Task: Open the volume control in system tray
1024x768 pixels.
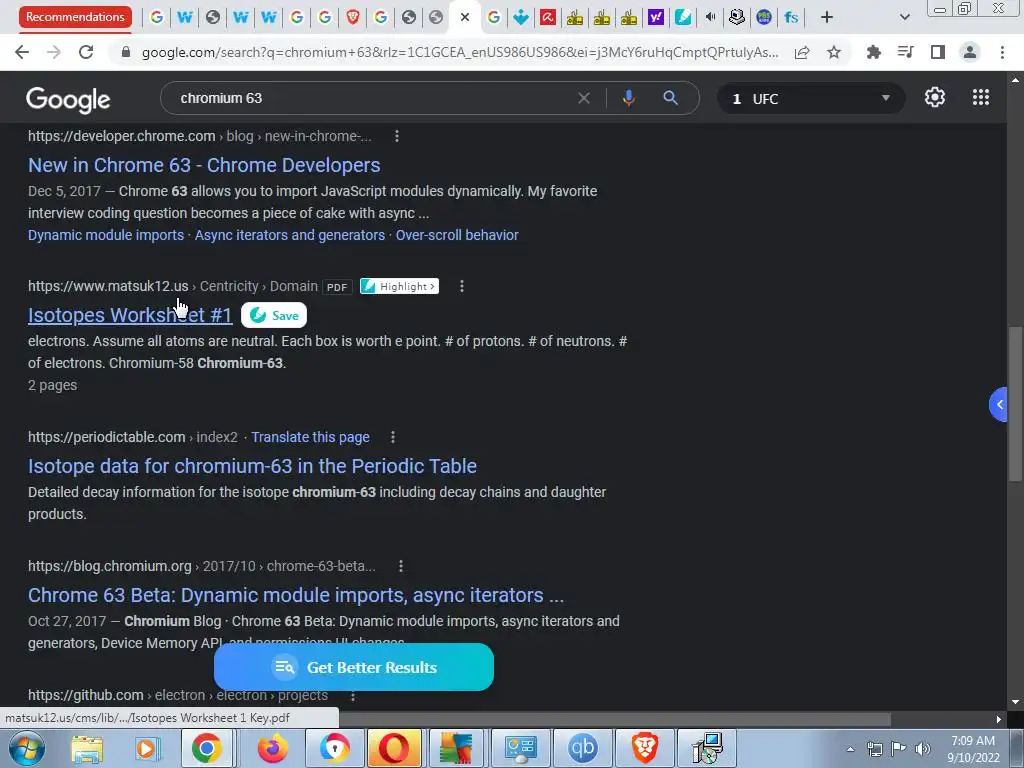Action: coord(923,748)
